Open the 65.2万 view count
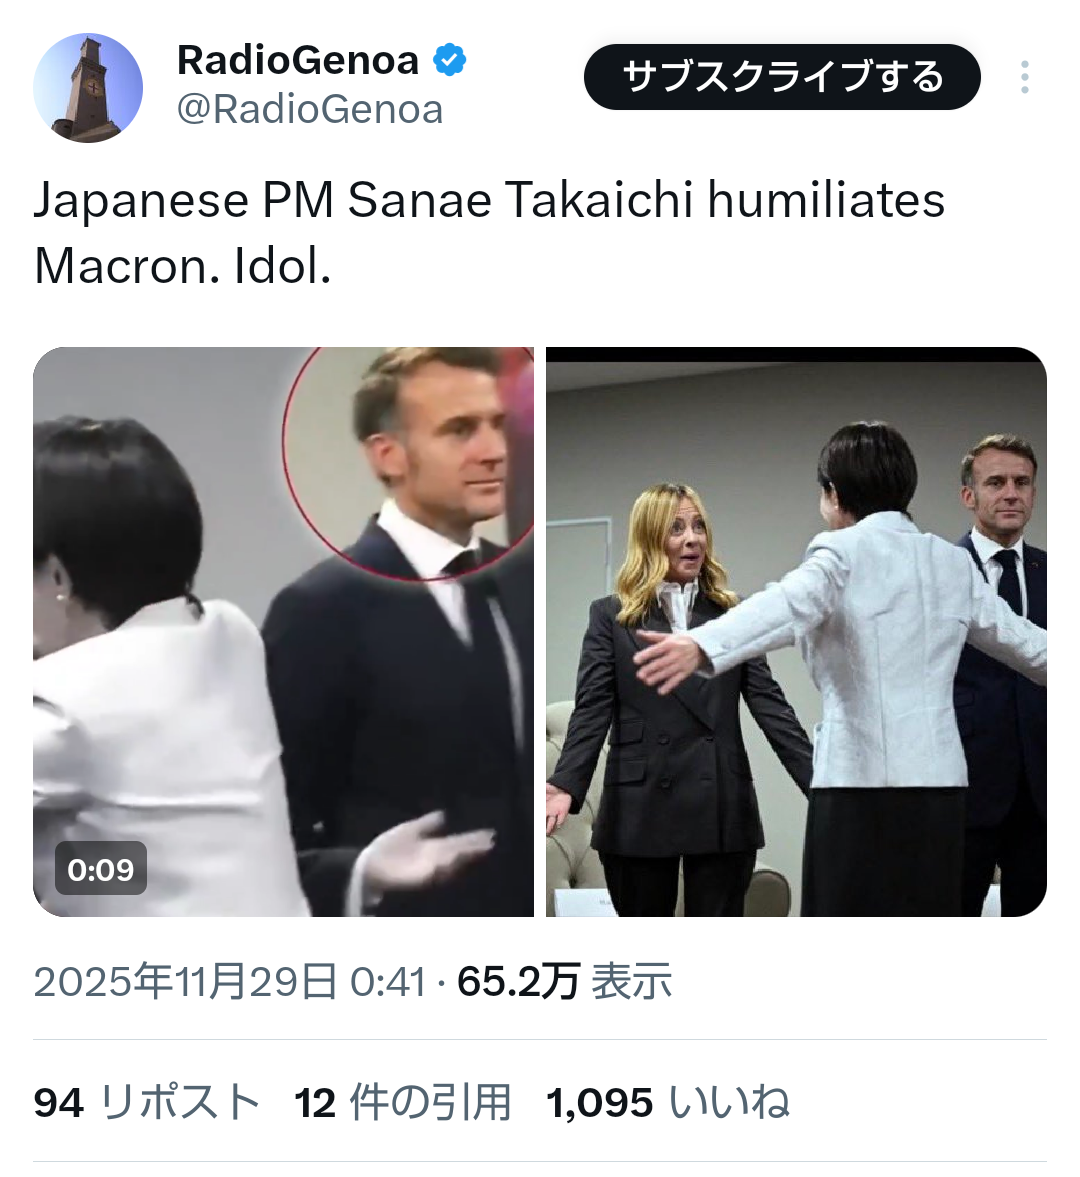The height and width of the screenshot is (1177, 1080). [x=518, y=982]
